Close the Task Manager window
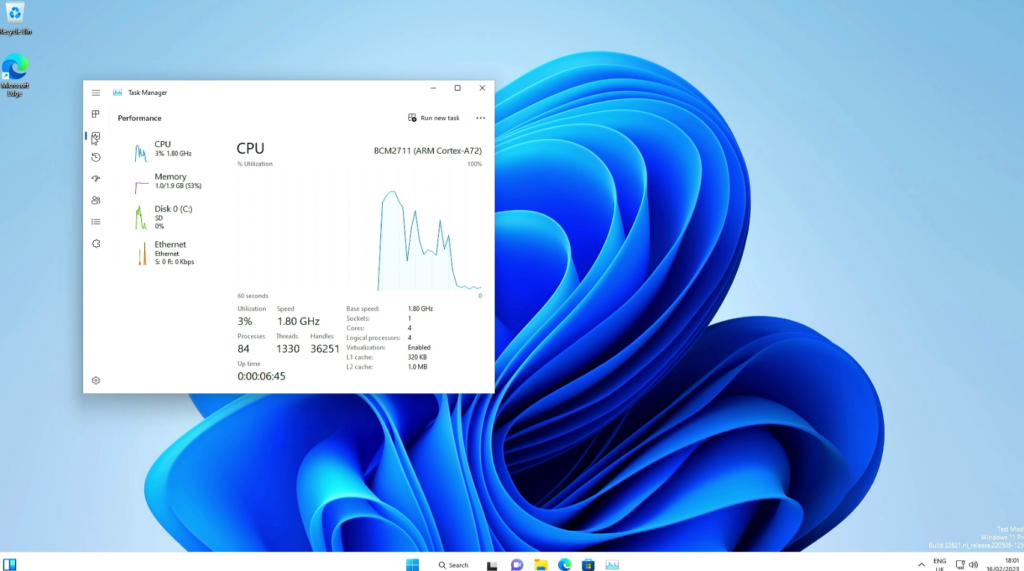This screenshot has height=571, width=1024. tap(482, 88)
